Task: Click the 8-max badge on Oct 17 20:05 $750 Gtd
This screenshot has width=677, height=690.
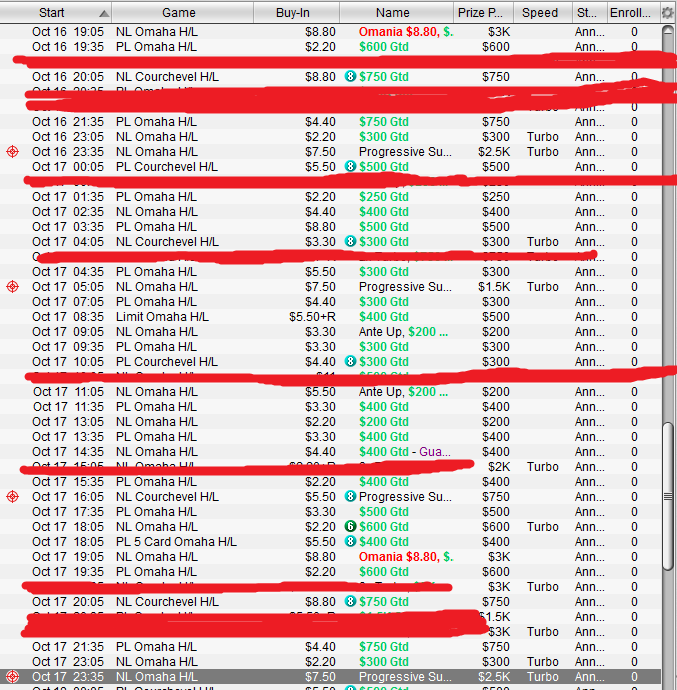Action: (350, 602)
